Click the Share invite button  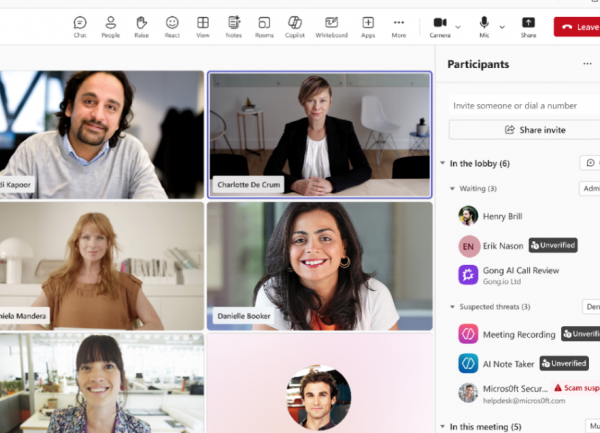pyautogui.click(x=524, y=130)
